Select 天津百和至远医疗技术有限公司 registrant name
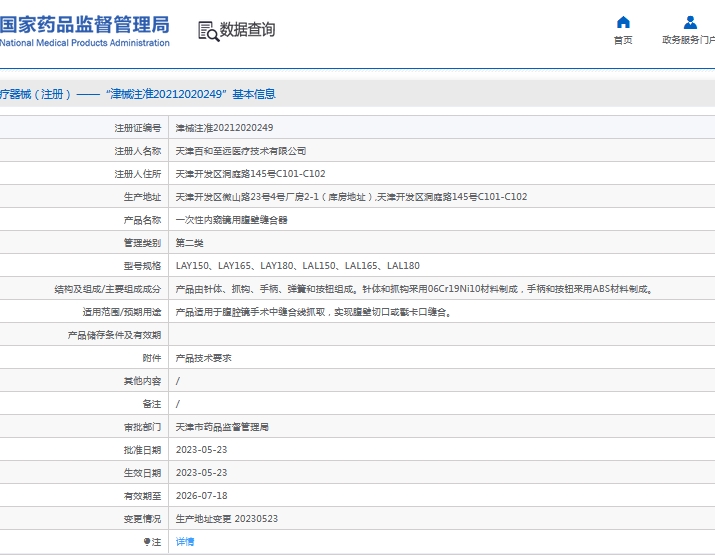 pos(241,151)
